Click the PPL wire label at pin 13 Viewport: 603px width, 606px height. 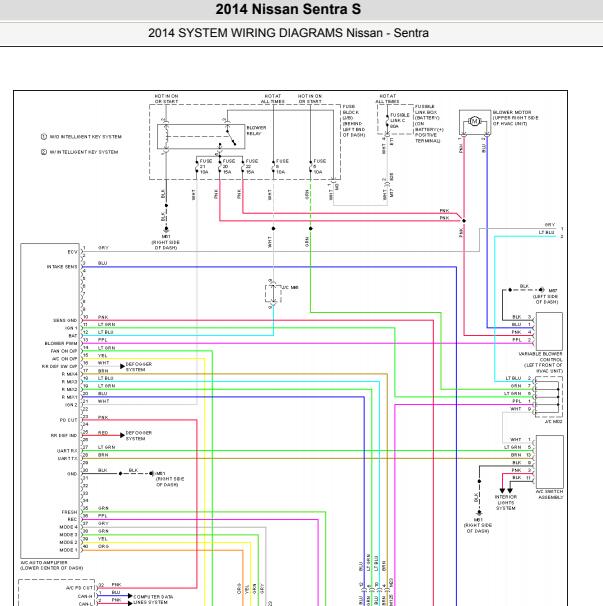coord(102,340)
